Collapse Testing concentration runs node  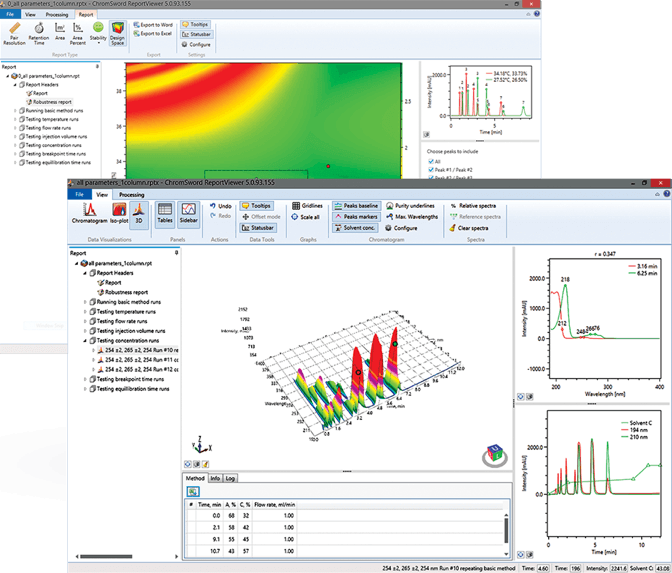85,341
